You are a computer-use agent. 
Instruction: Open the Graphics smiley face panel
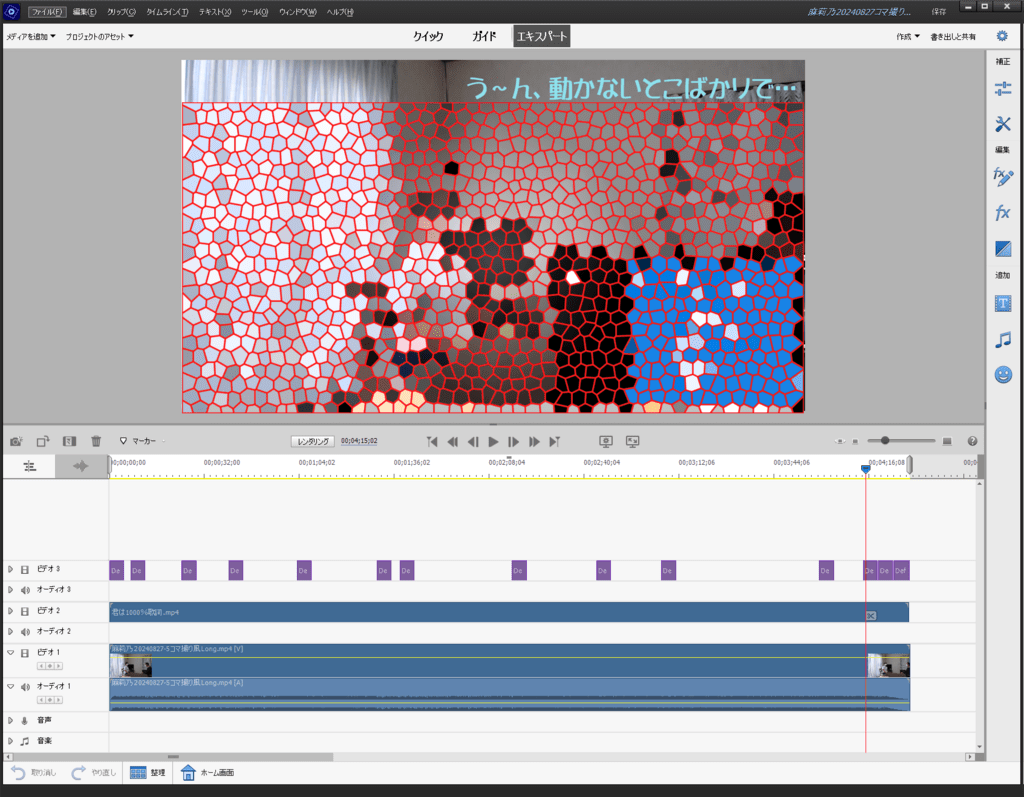coord(1002,375)
